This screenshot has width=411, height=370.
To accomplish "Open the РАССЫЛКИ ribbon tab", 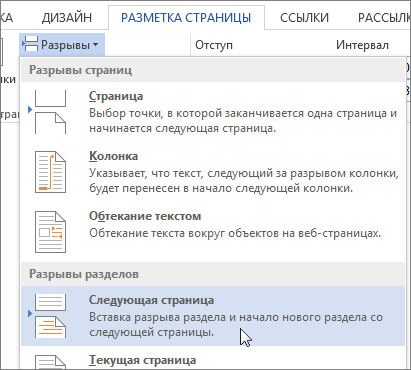I will coord(384,18).
